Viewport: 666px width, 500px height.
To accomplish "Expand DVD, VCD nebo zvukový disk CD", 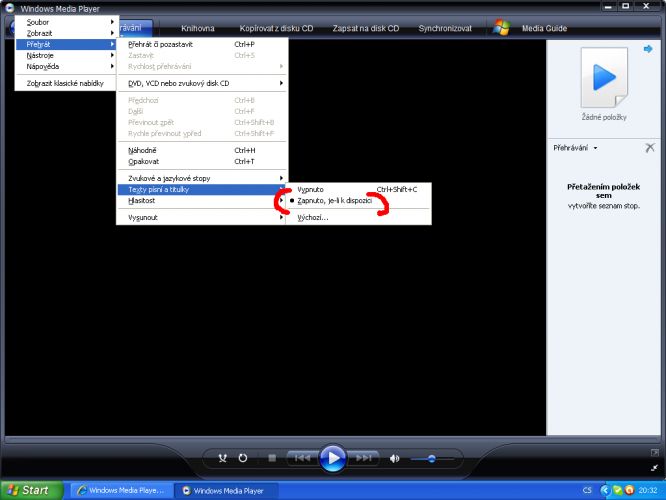I will tap(202, 83).
